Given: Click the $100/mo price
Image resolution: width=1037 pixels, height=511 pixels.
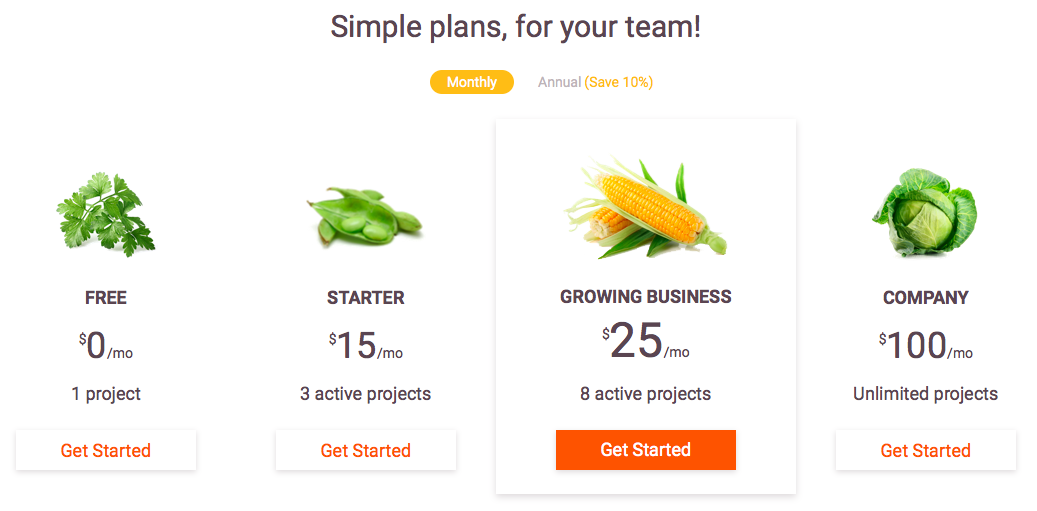Looking at the screenshot, I should click(925, 346).
